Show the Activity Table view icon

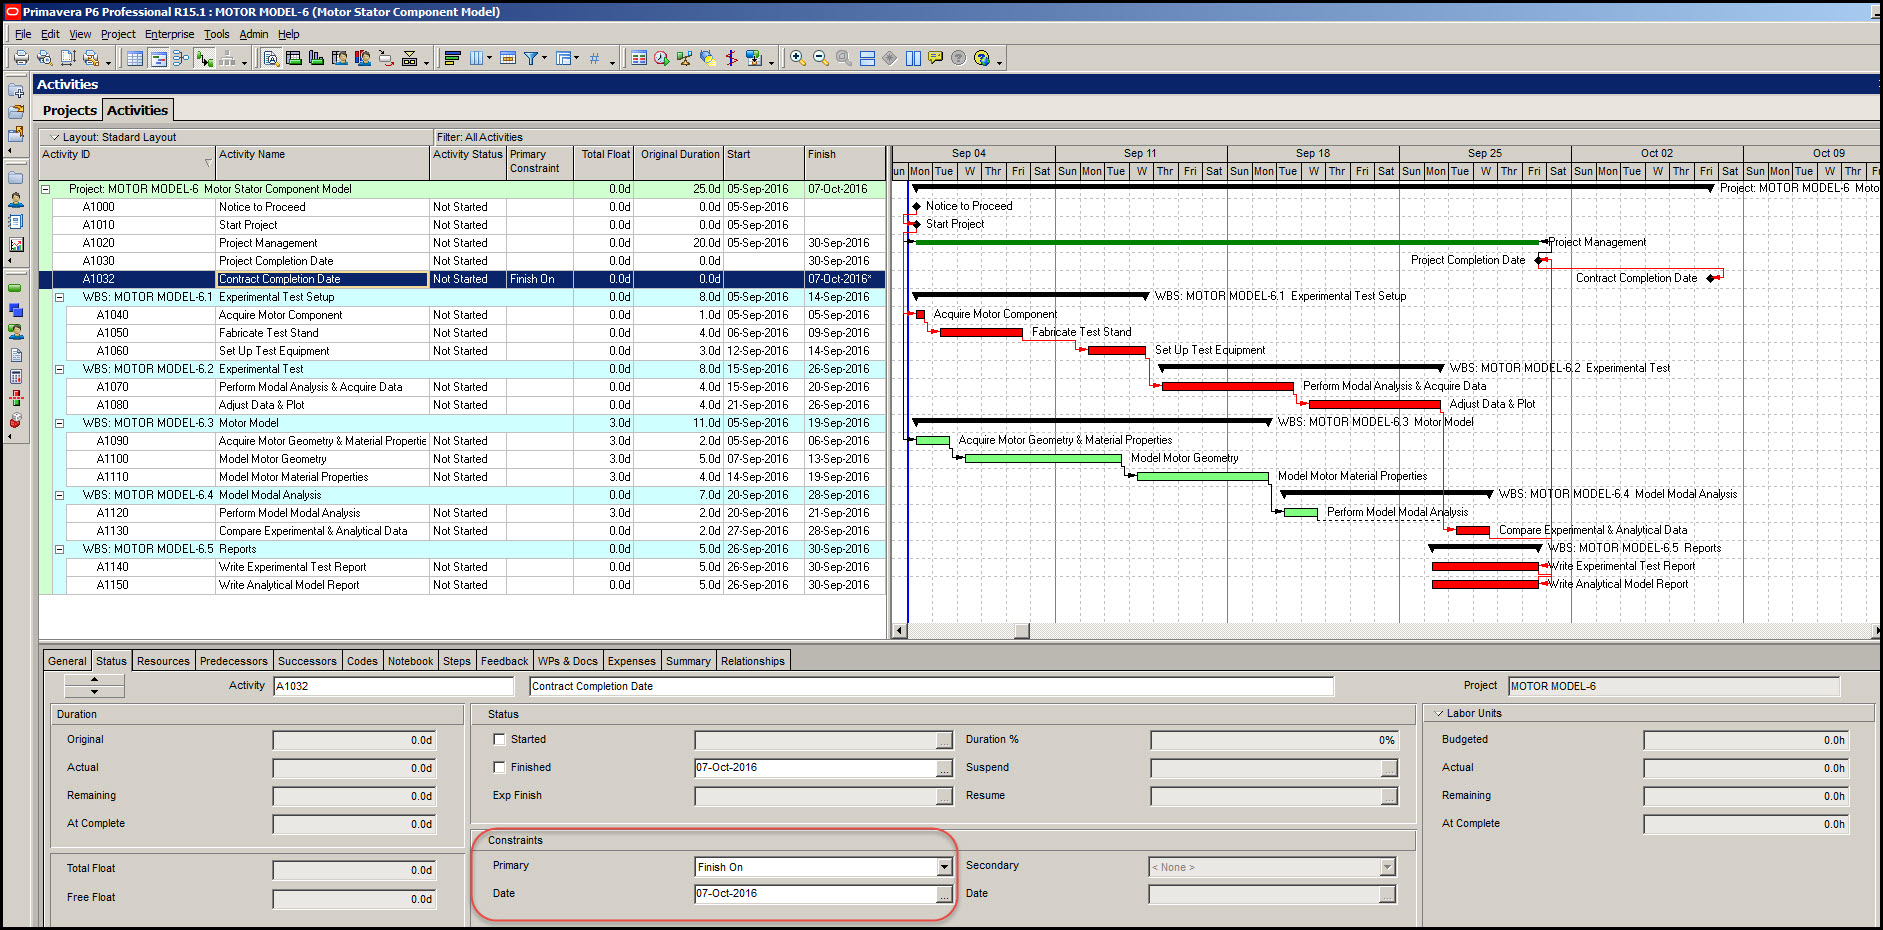click(135, 58)
